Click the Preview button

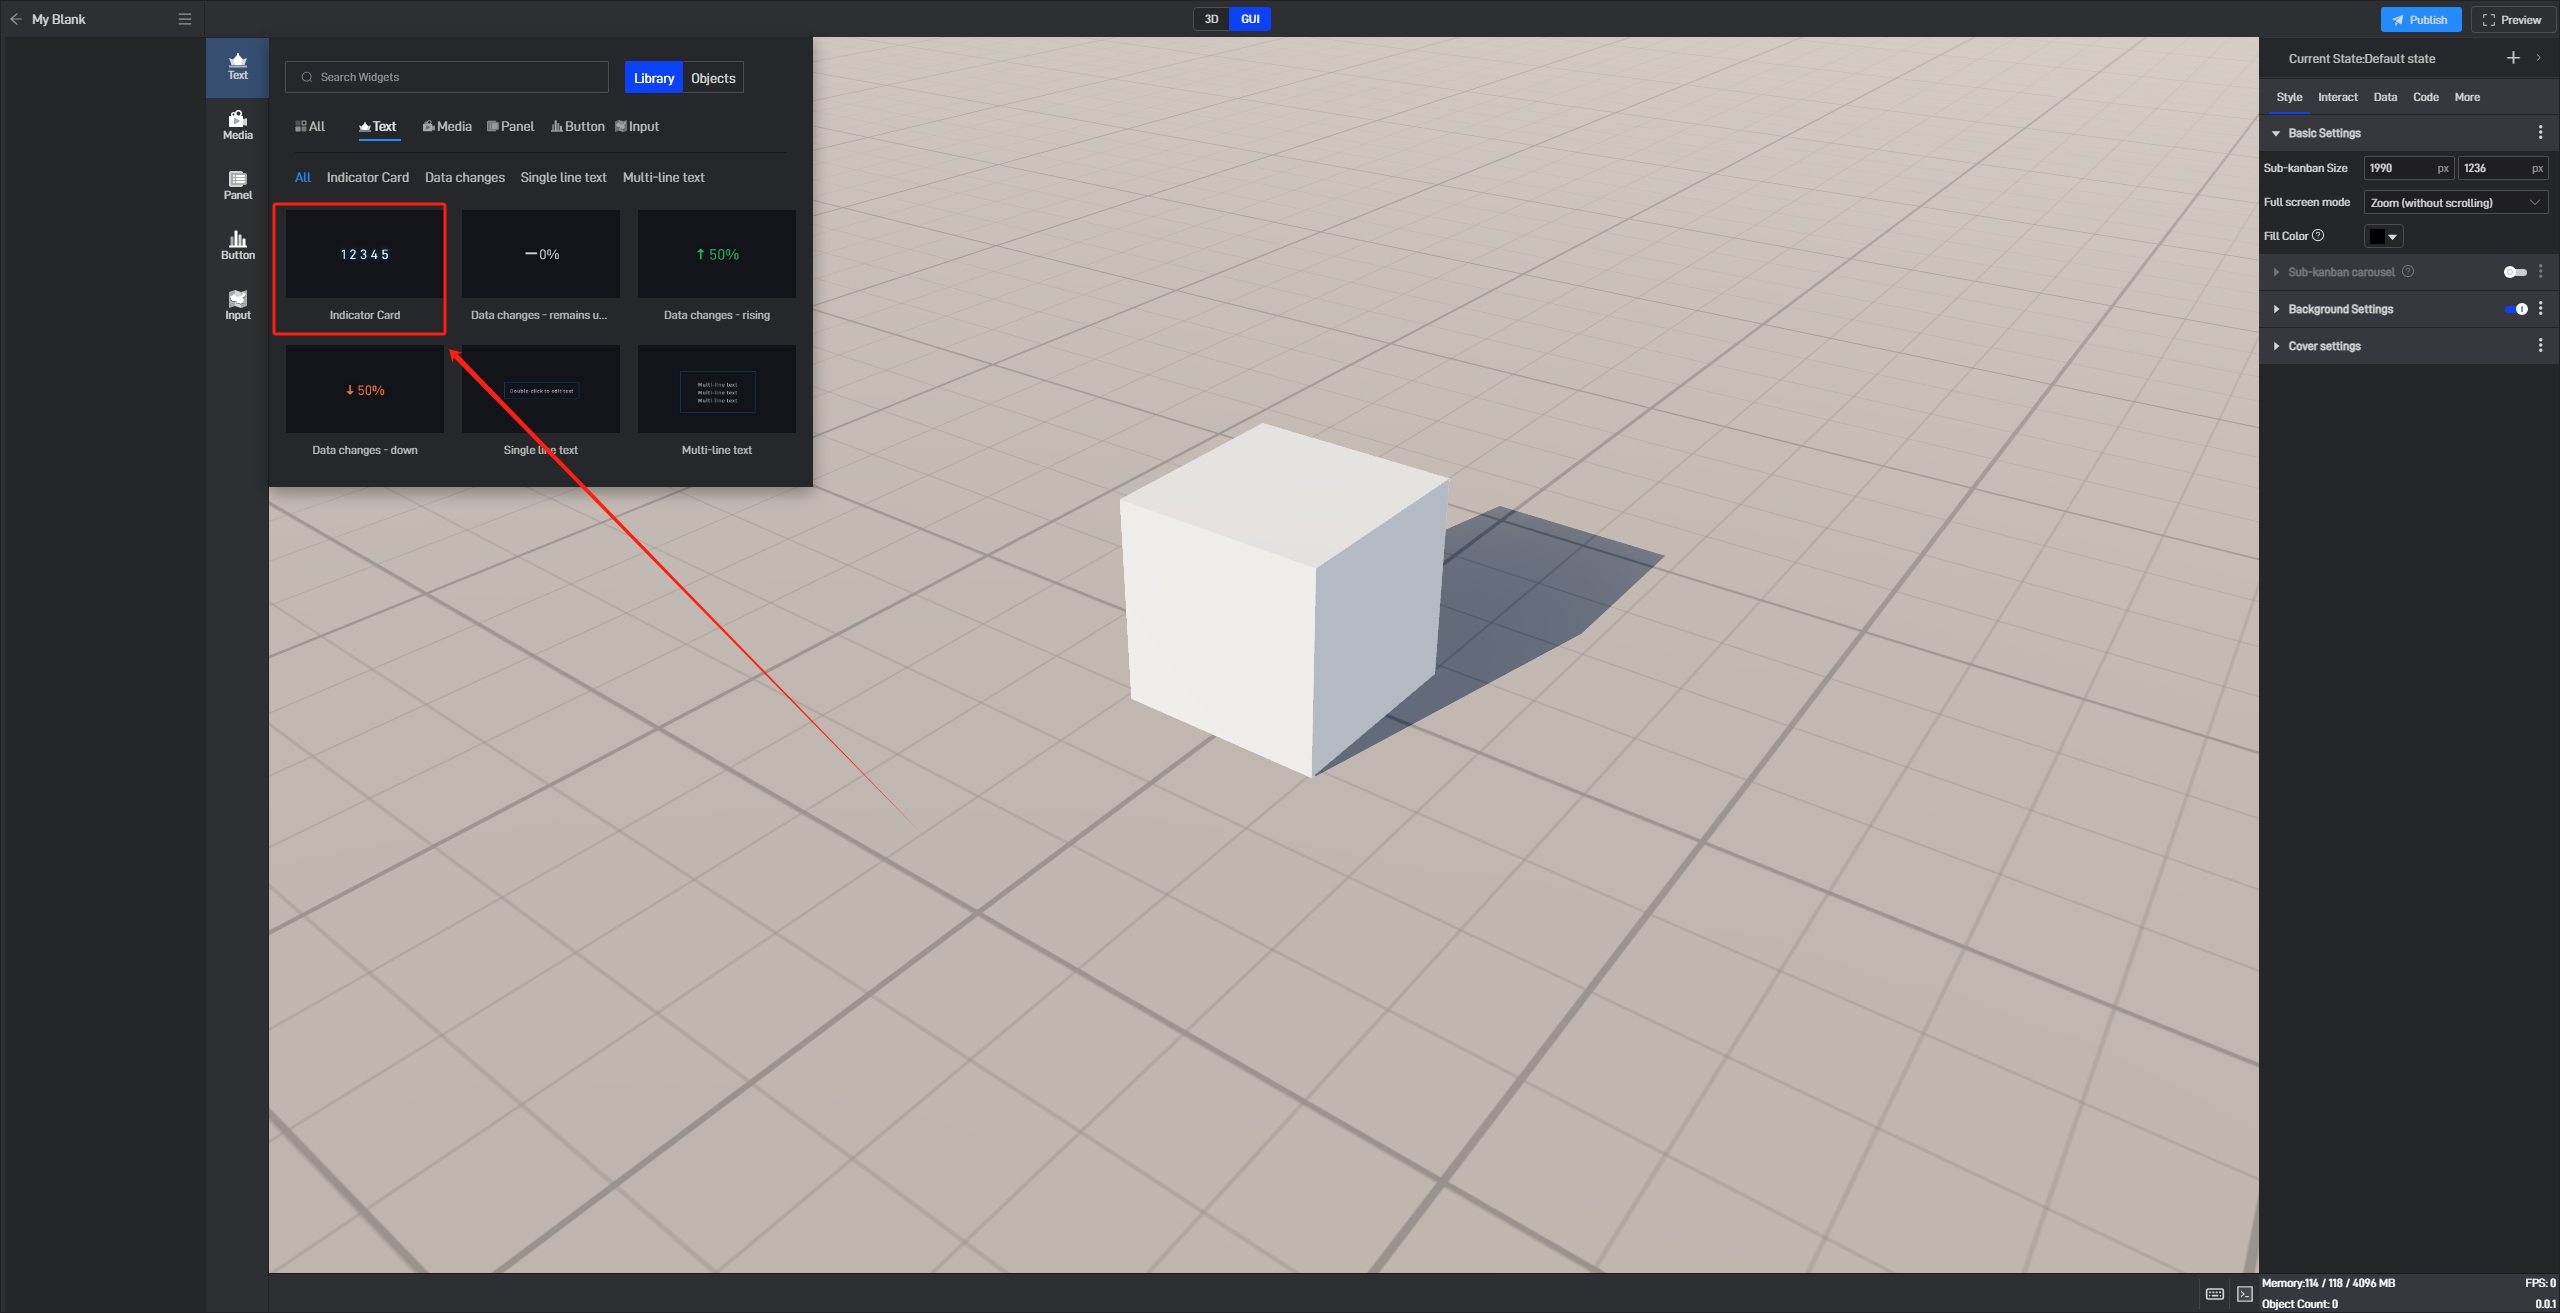click(2512, 20)
